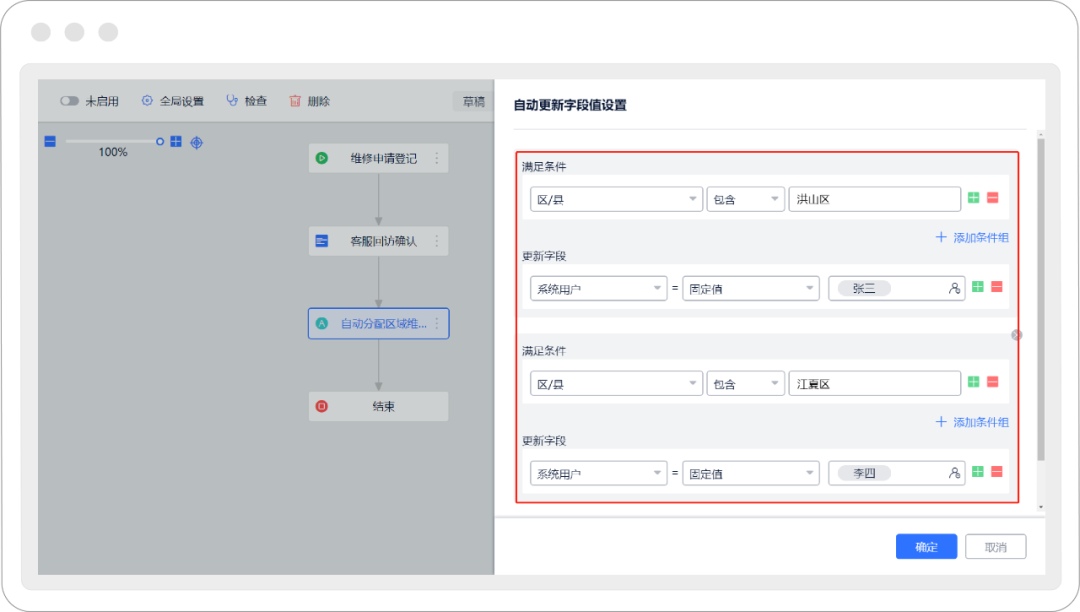Remove the 洪山区 condition with red minus
Viewport: 1080px width, 612px height.
(993, 199)
